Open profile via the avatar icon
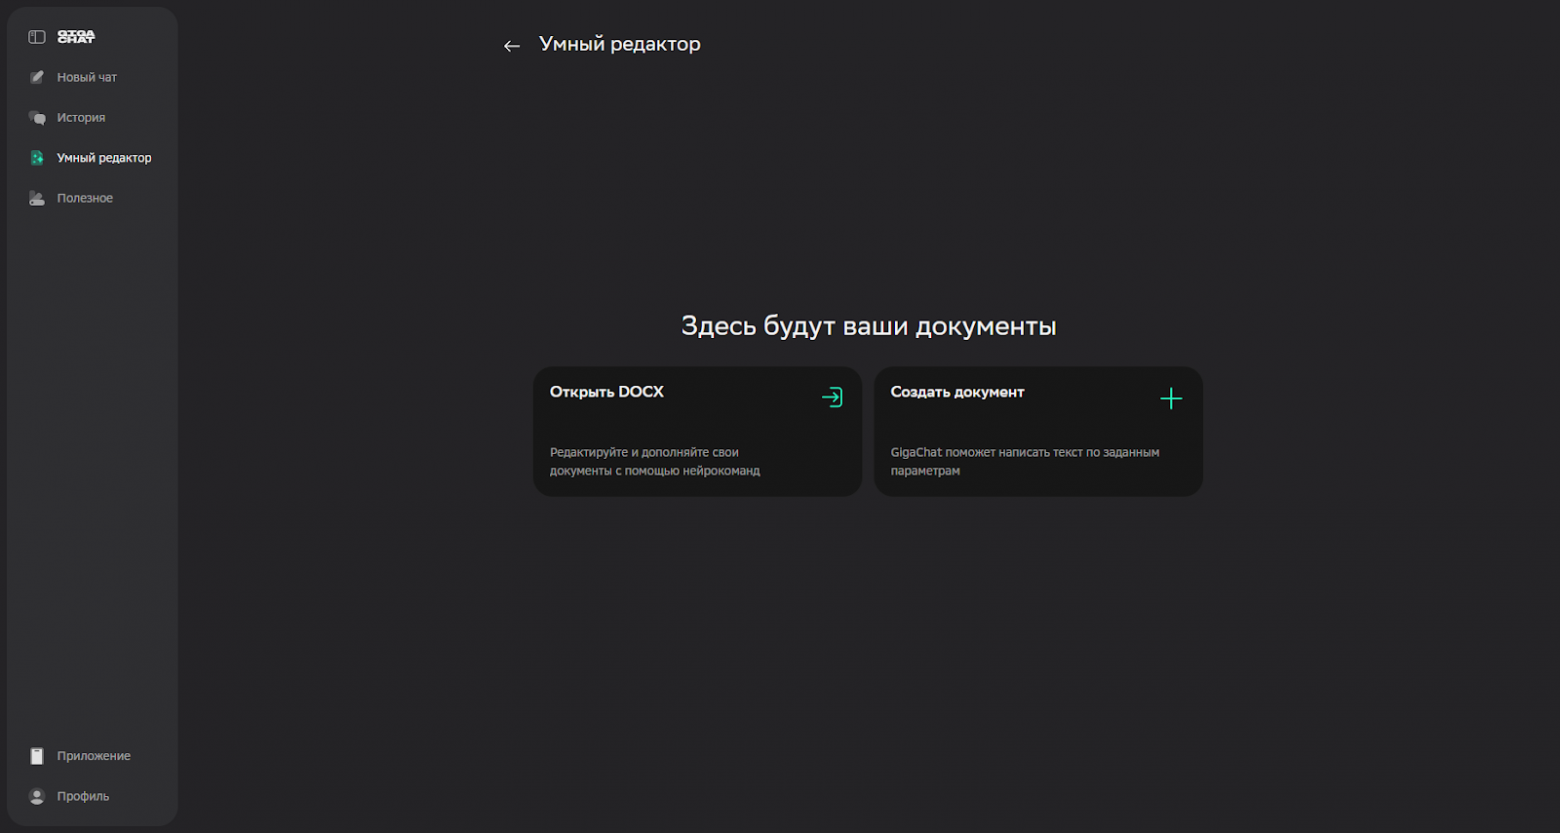Viewport: 1560px width, 833px height. coord(37,796)
